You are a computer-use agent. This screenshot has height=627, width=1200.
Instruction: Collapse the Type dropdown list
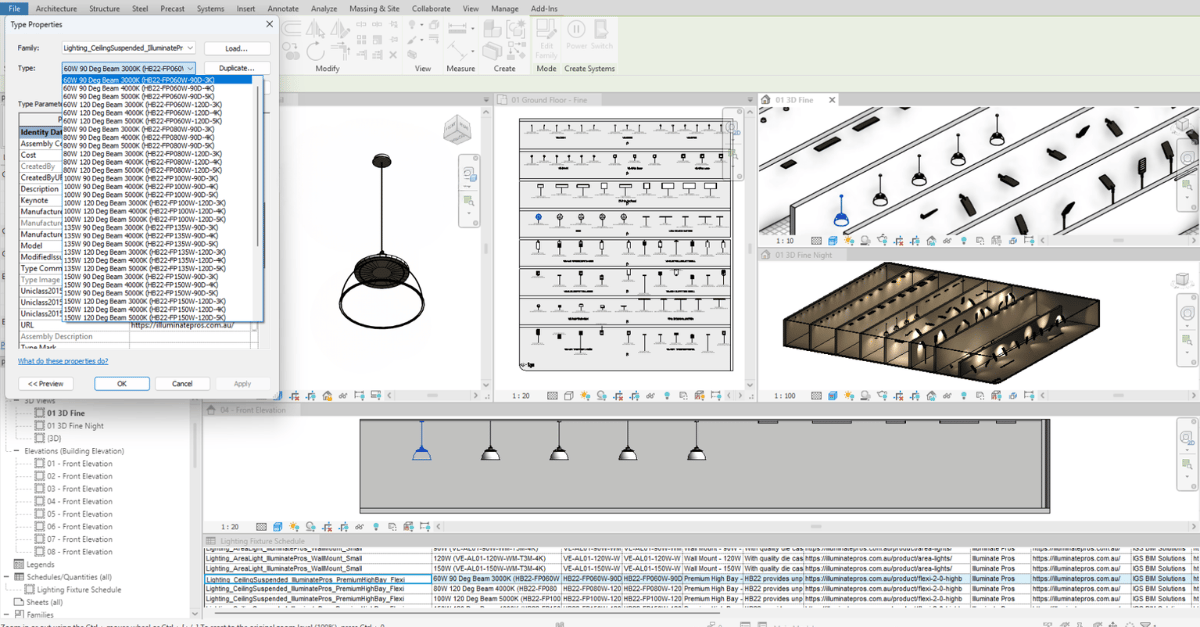190,68
